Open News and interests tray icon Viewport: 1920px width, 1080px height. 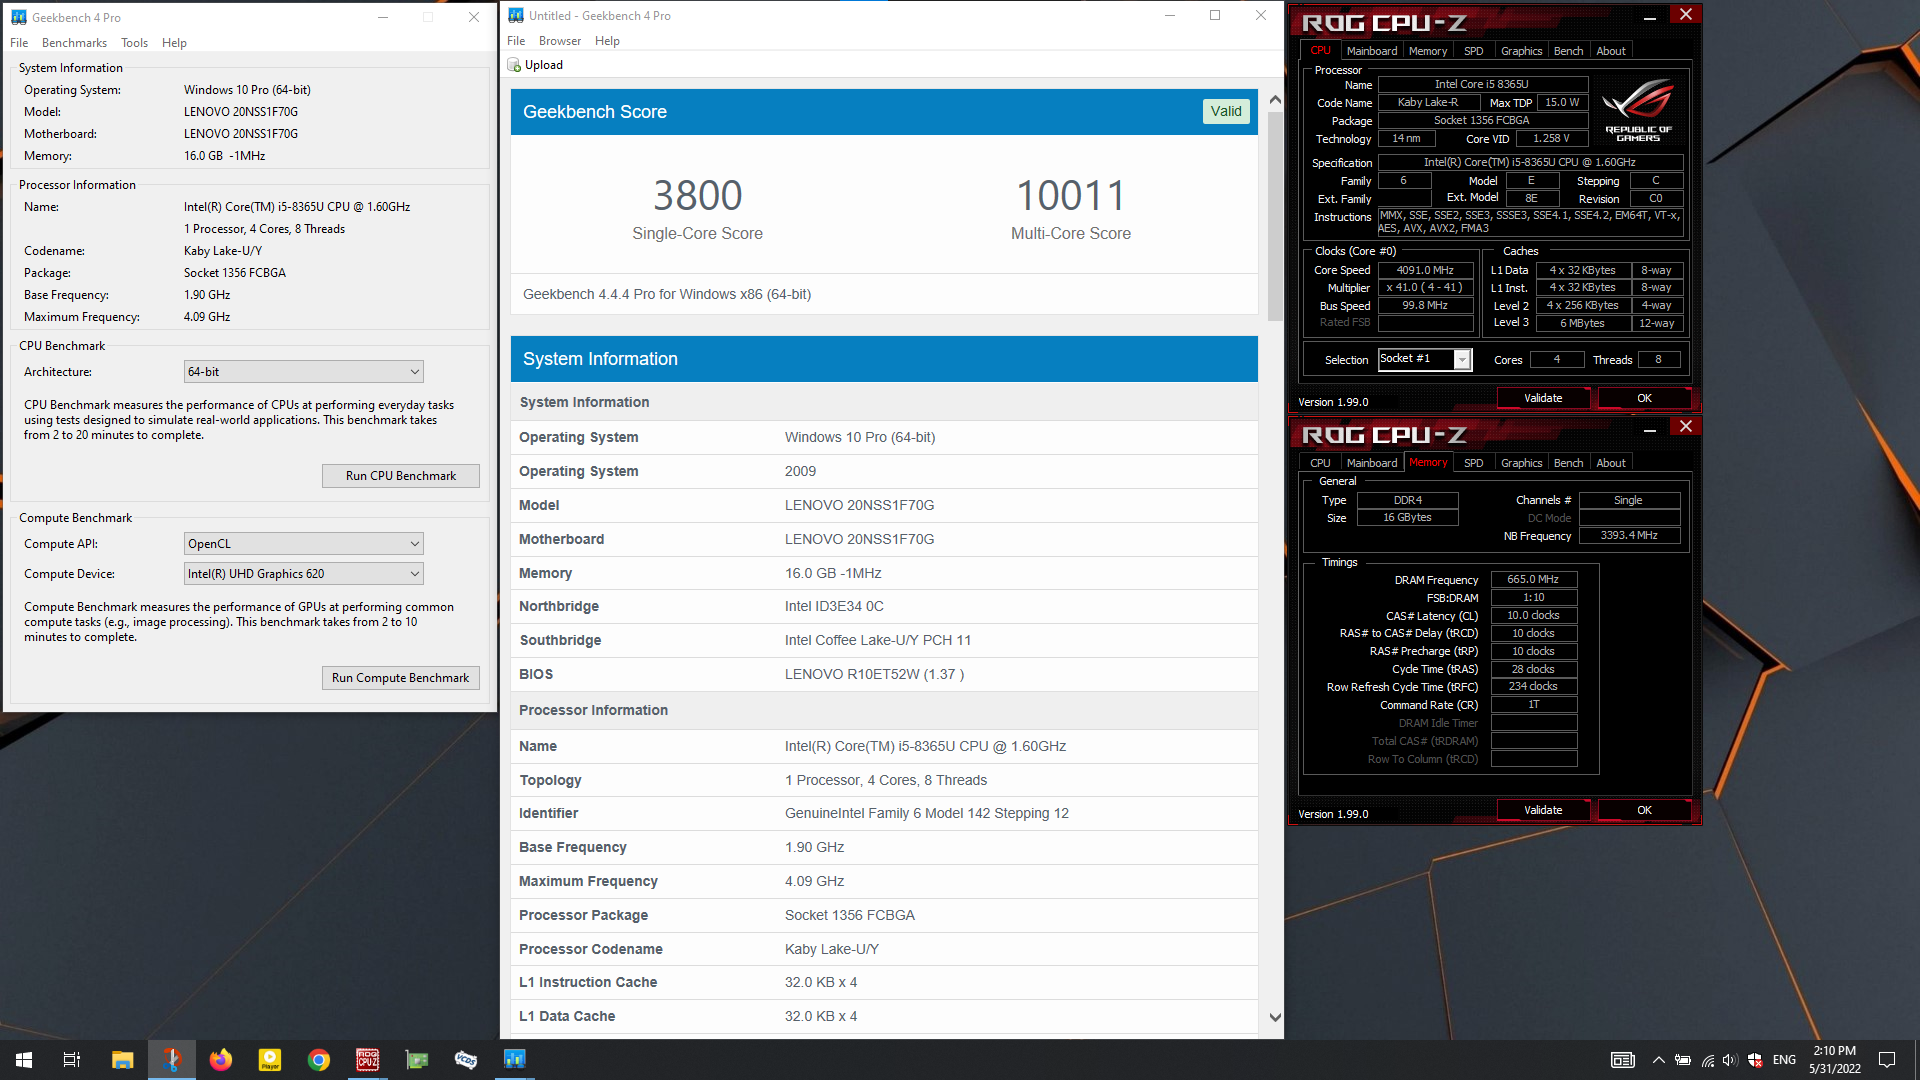1622,1060
